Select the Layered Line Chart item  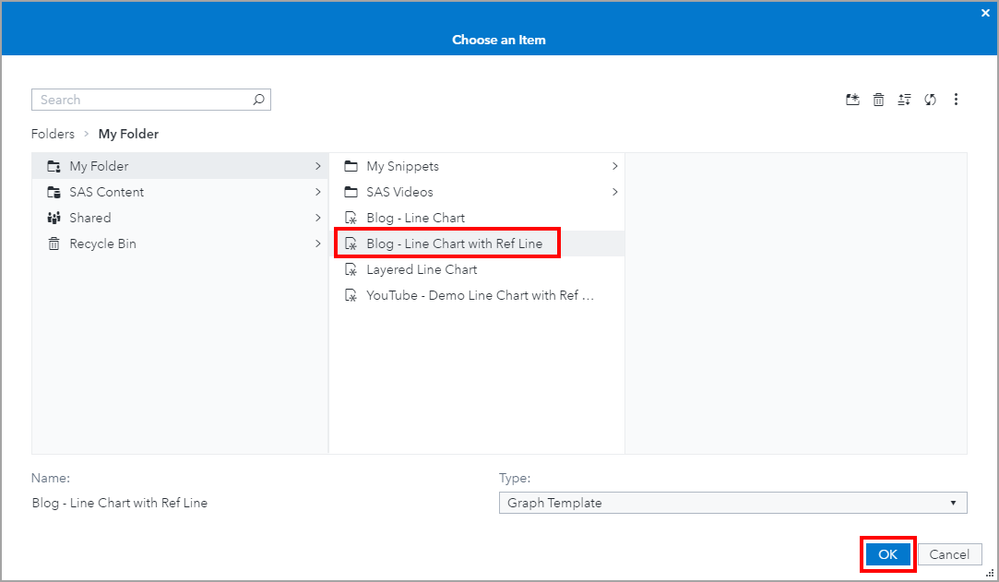pos(421,270)
